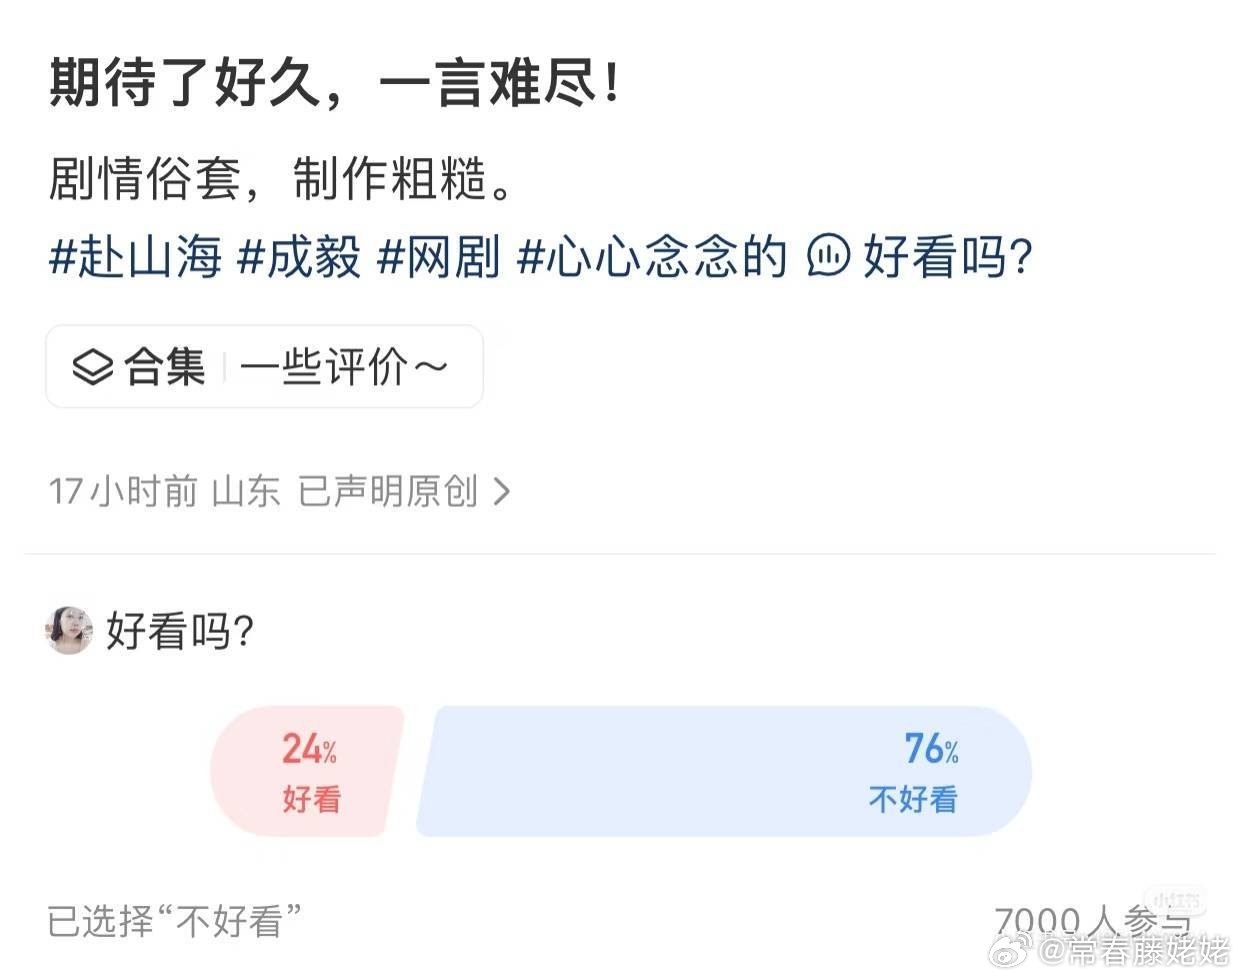The image size is (1242, 980).
Task: Tap the poll bubble icon in hashtags
Action: coord(828,256)
